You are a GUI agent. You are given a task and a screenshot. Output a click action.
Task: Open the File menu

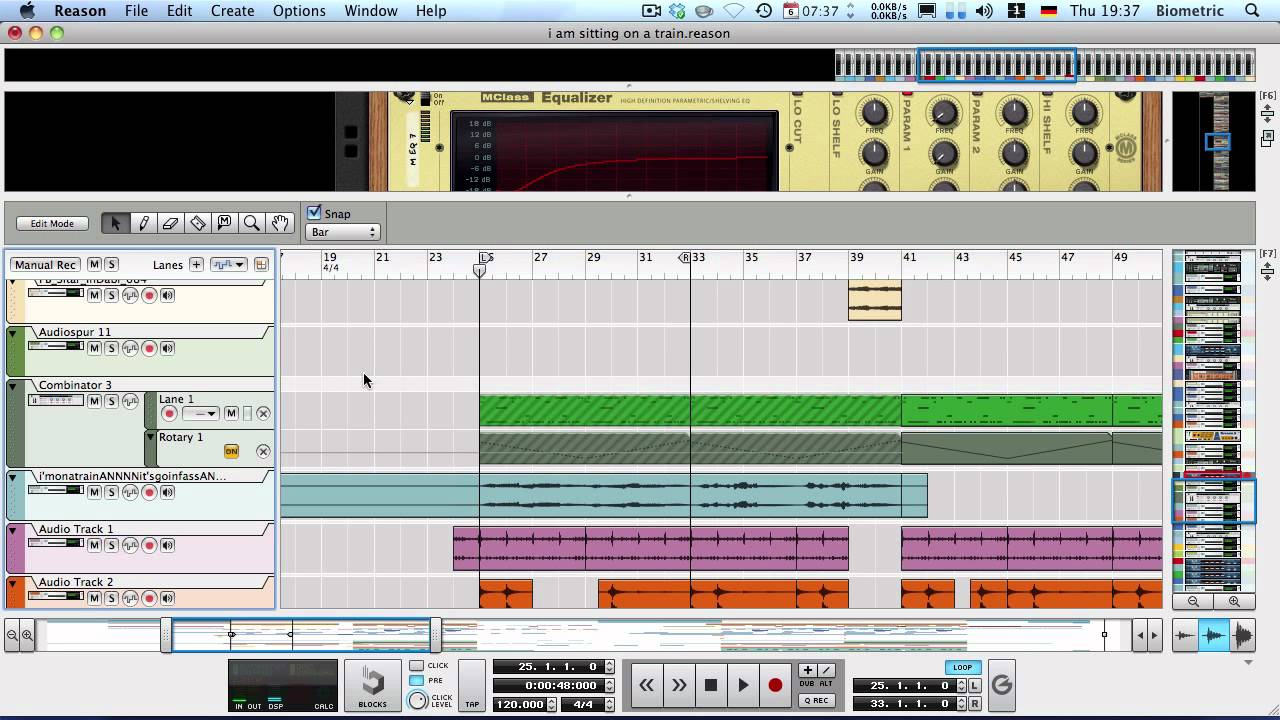[x=136, y=11]
